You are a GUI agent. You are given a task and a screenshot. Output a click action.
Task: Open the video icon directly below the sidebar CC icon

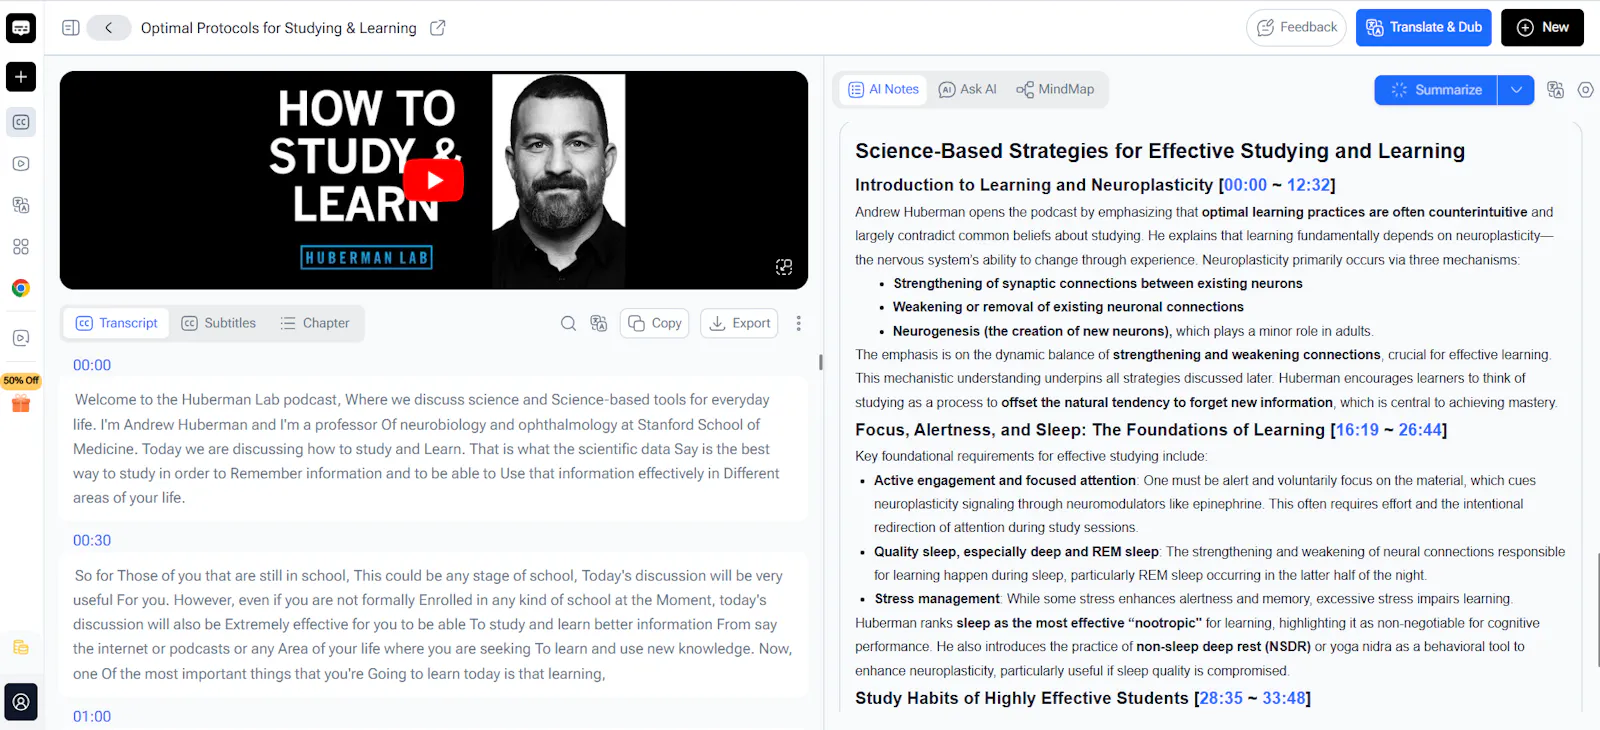click(x=21, y=164)
